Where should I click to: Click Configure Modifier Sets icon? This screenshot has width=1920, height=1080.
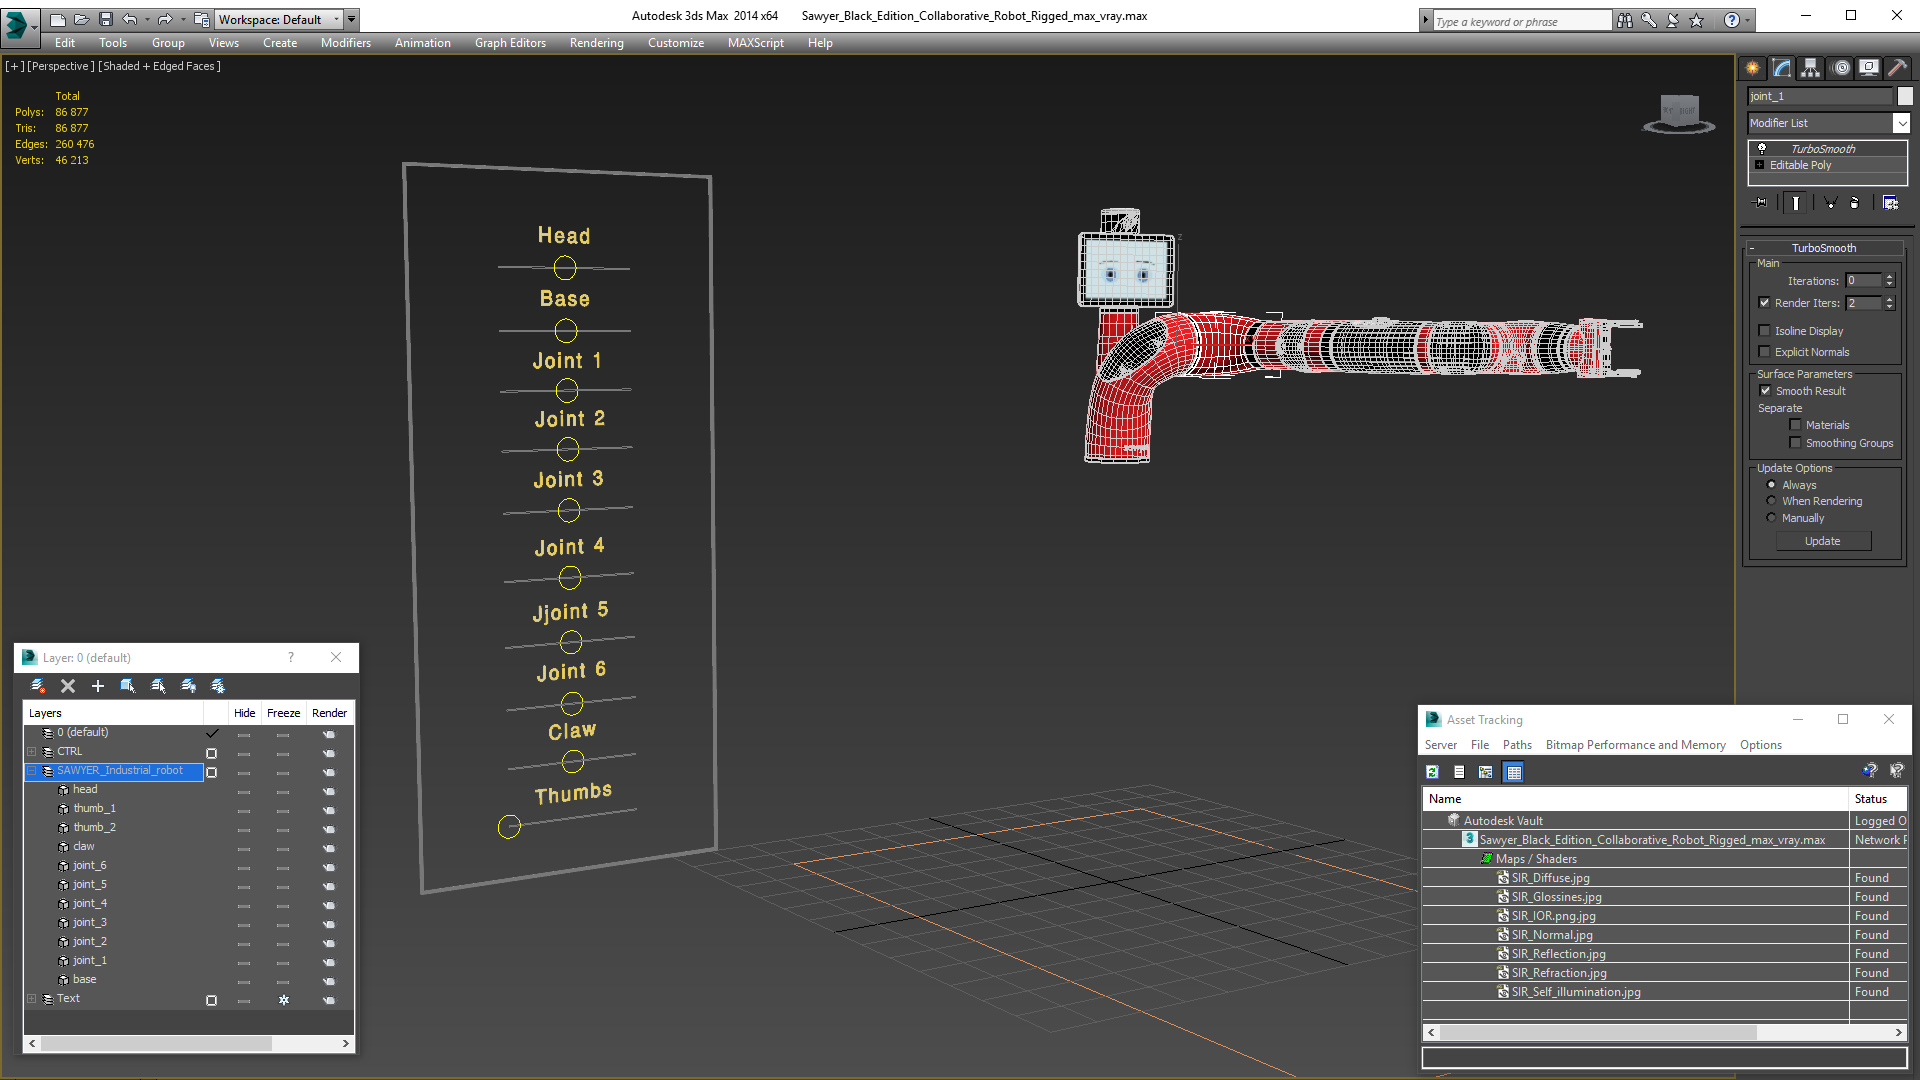1890,203
